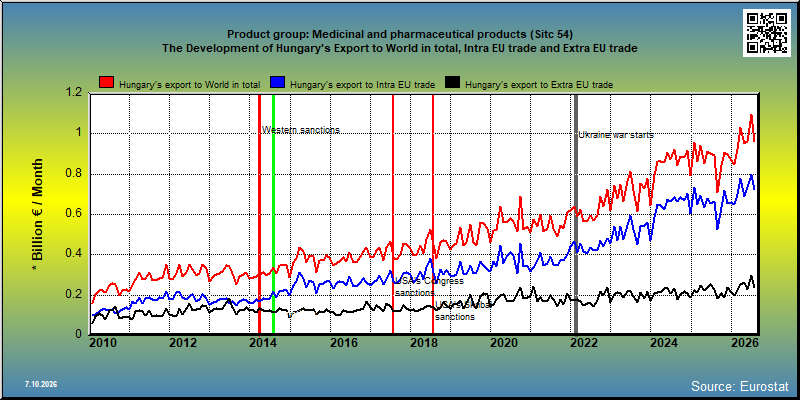Click the x-axis label 2020

tap(504, 343)
